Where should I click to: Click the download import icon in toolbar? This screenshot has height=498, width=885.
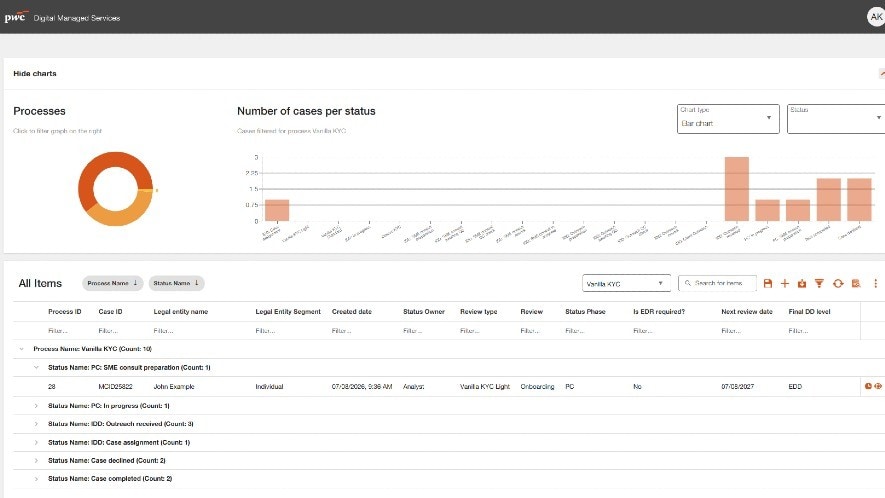click(801, 283)
